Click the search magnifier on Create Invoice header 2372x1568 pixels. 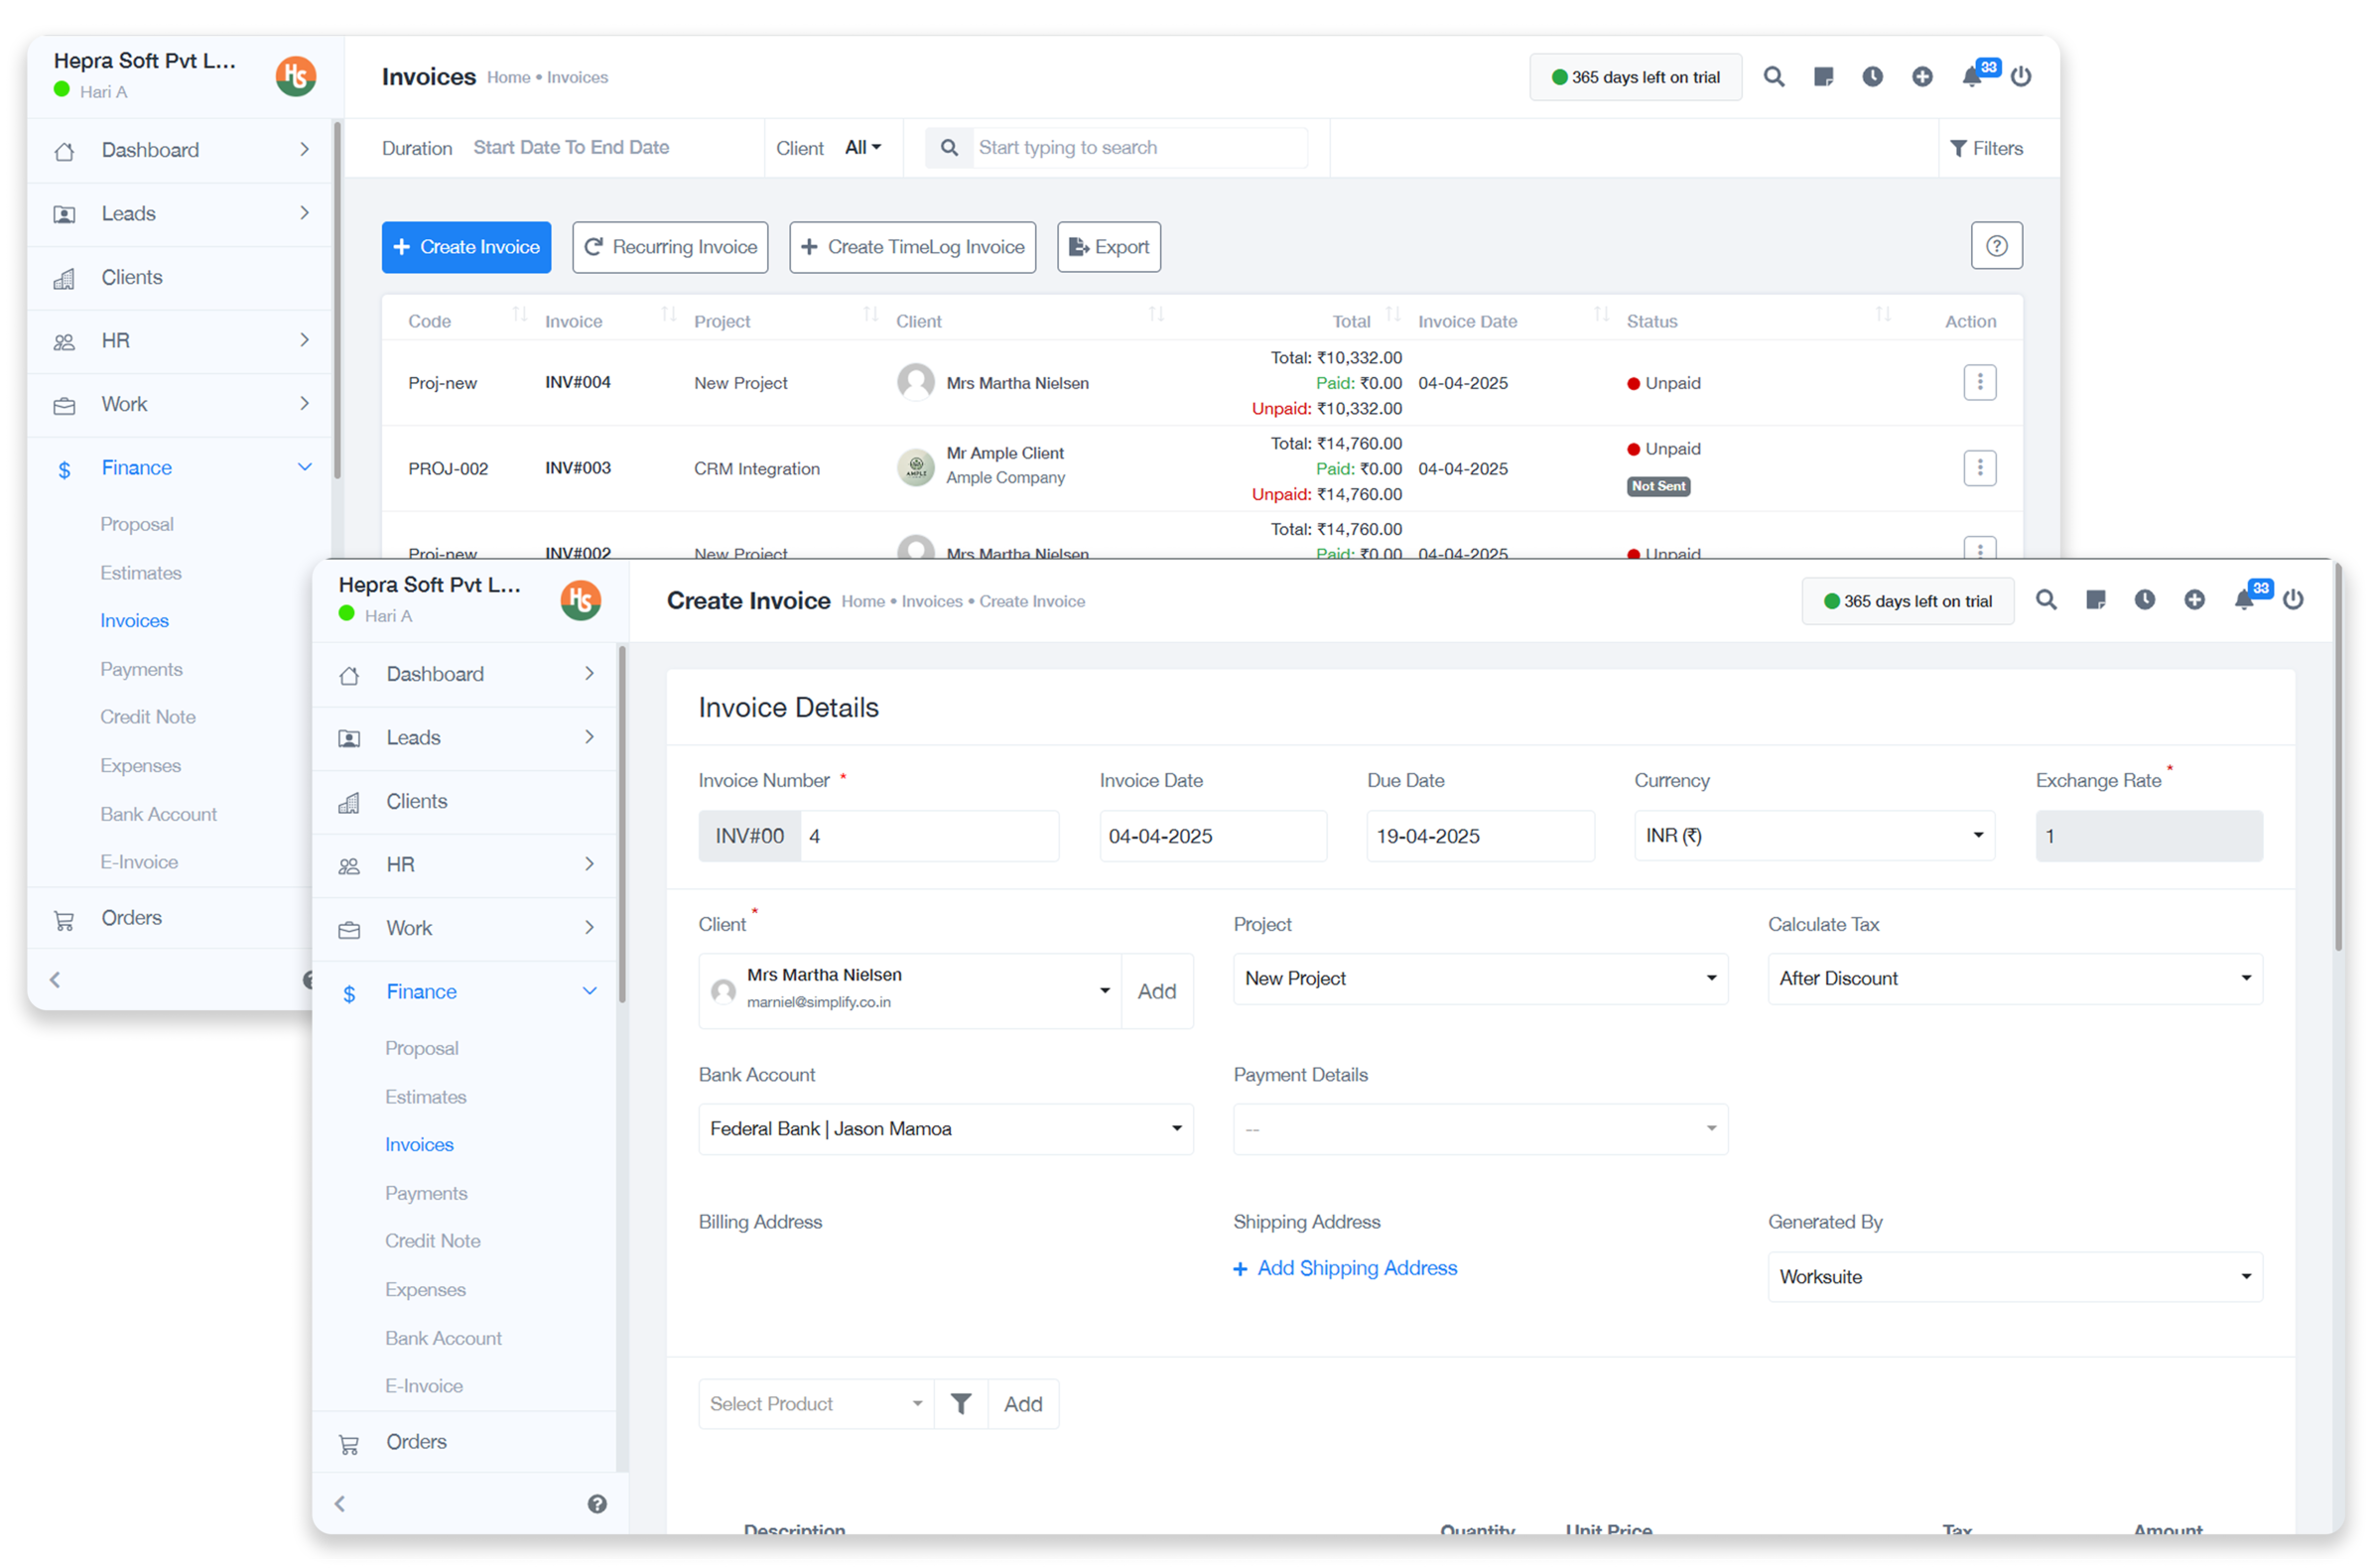click(x=2046, y=600)
